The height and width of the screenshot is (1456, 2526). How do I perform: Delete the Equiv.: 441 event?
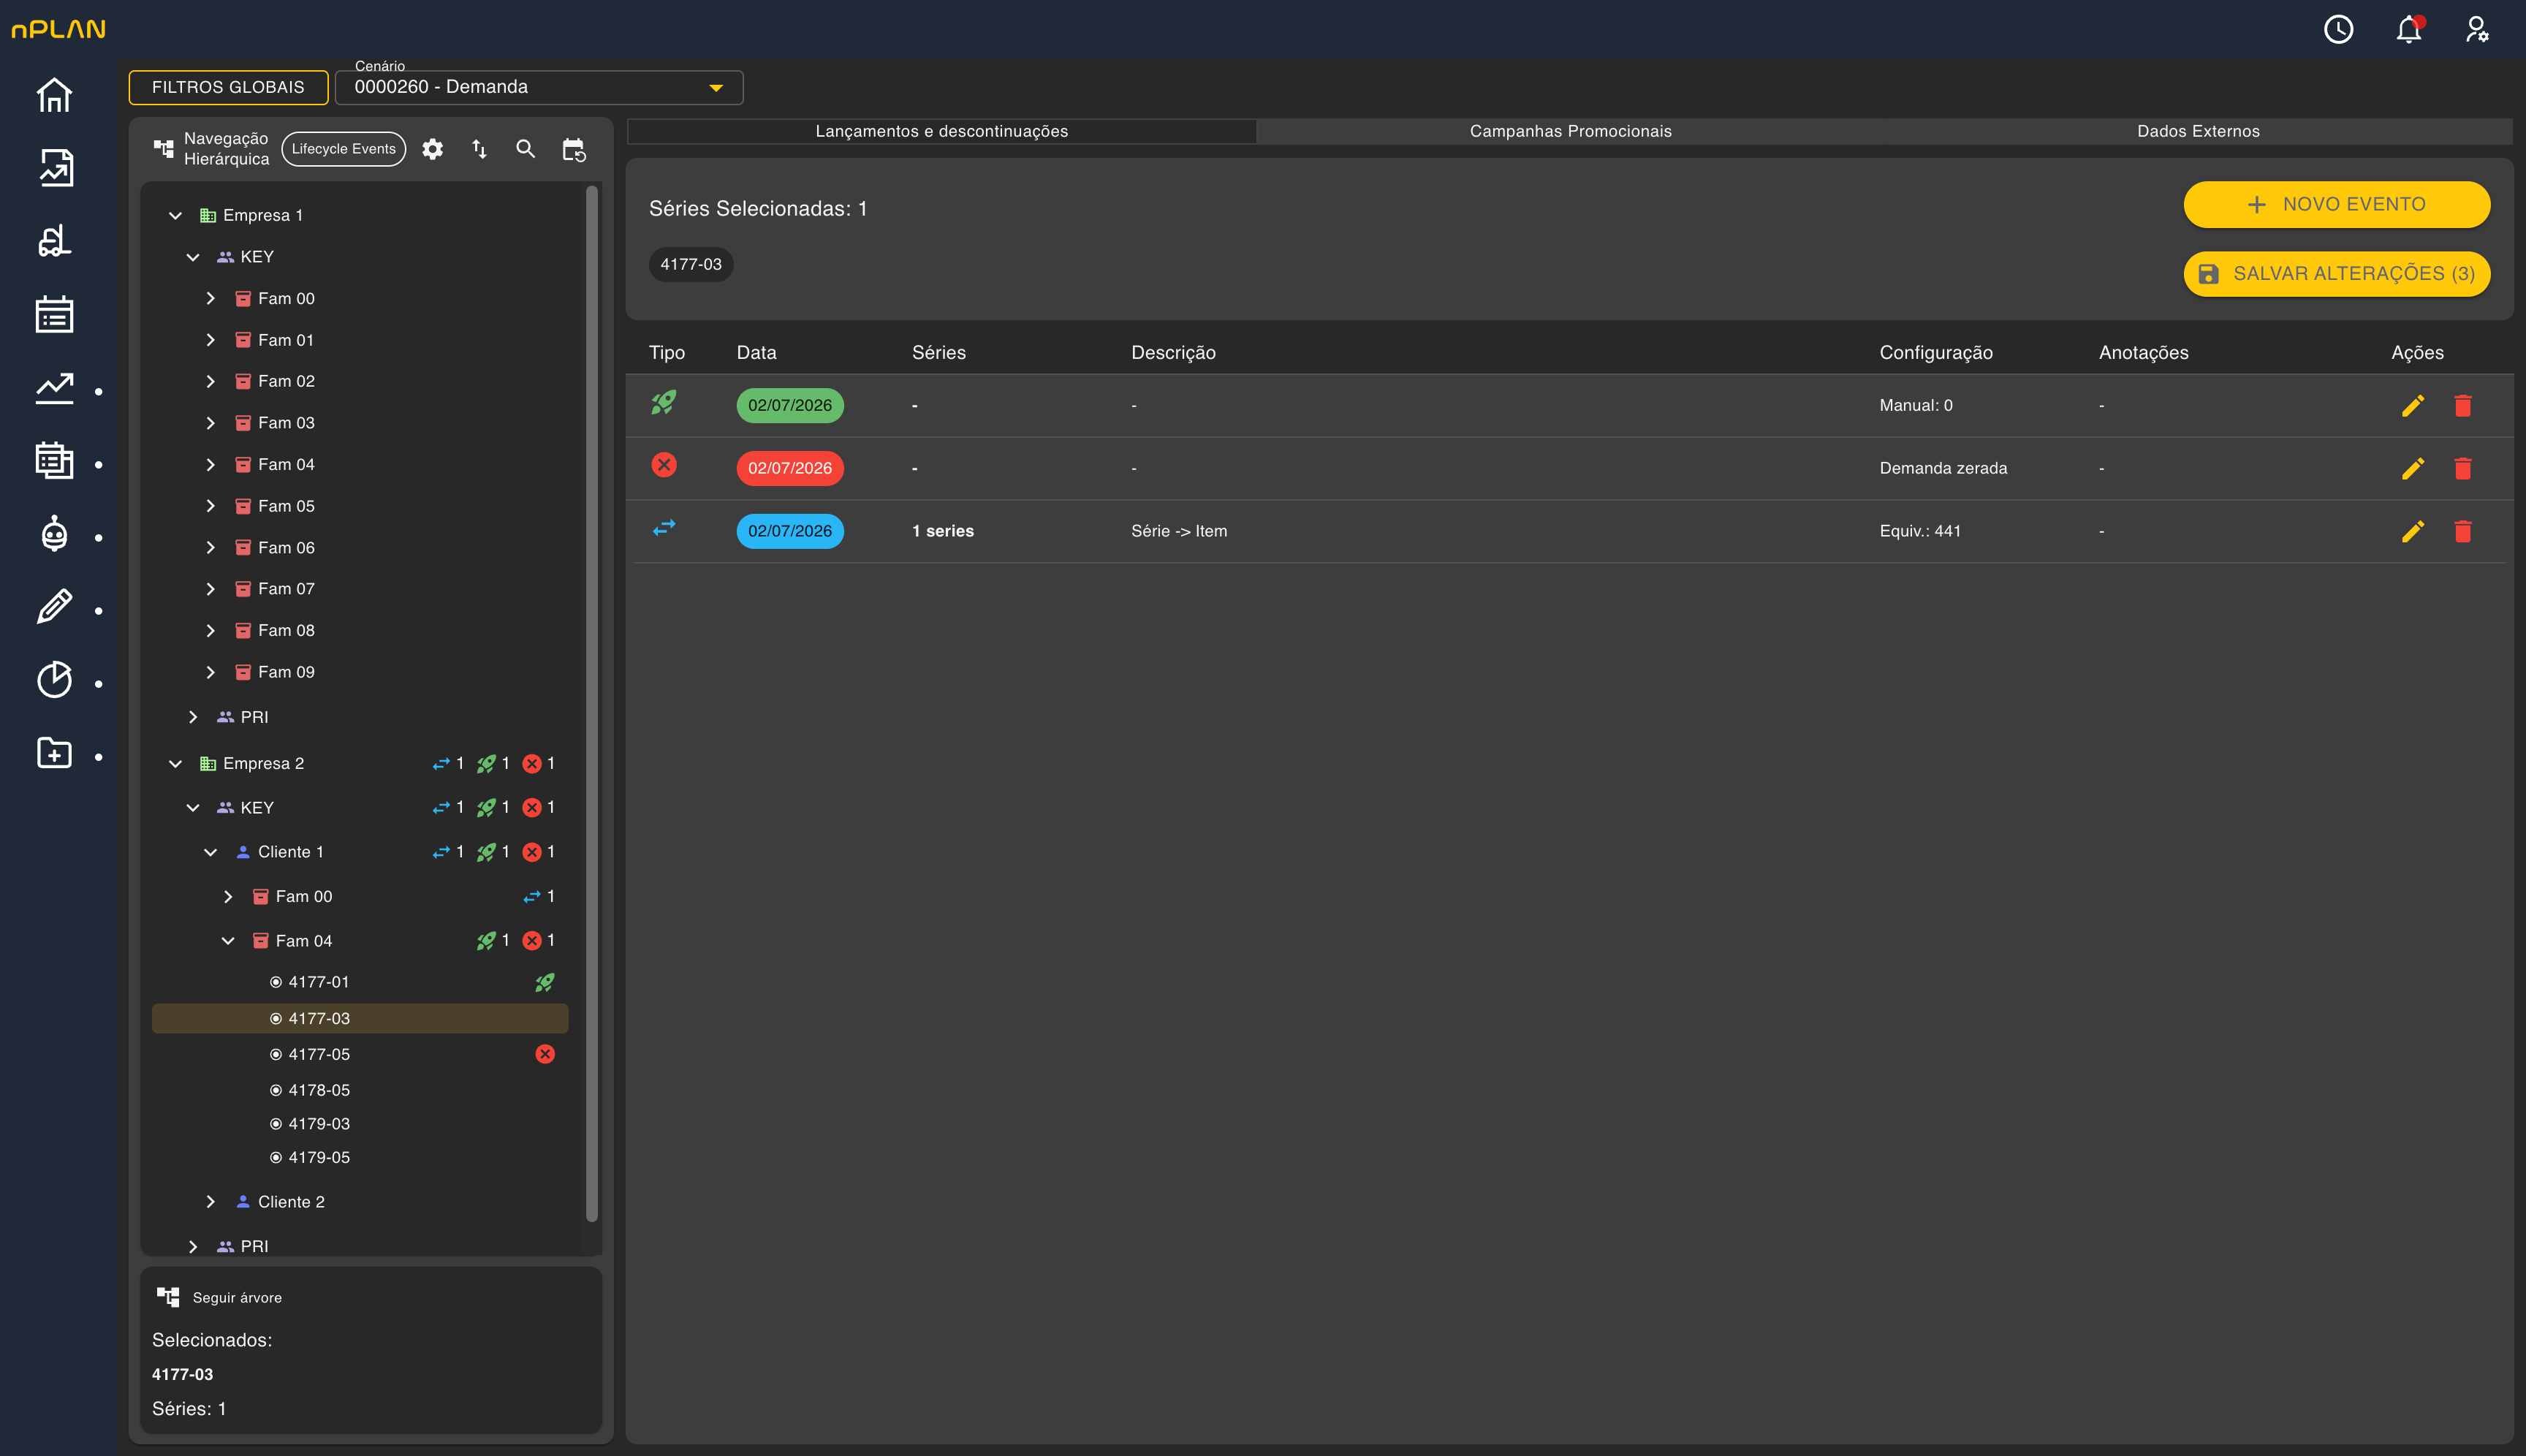tap(2462, 531)
